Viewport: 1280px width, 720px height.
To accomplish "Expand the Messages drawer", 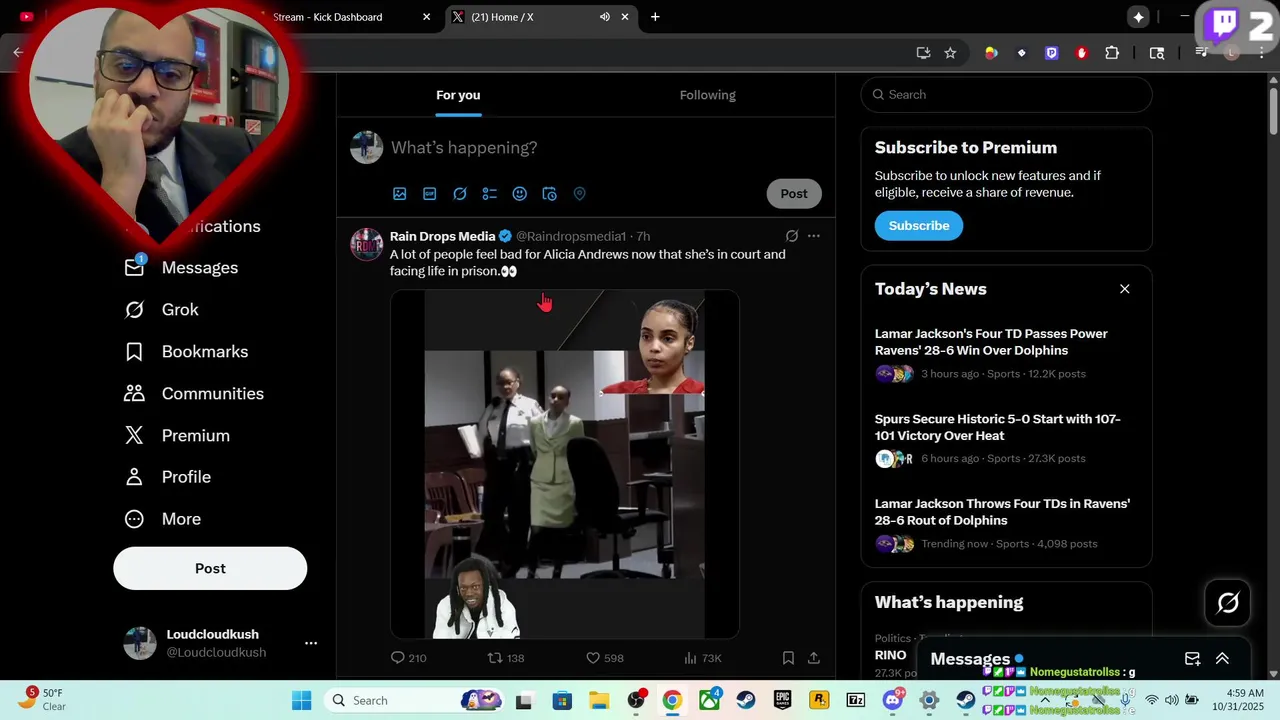I will click(1222, 659).
